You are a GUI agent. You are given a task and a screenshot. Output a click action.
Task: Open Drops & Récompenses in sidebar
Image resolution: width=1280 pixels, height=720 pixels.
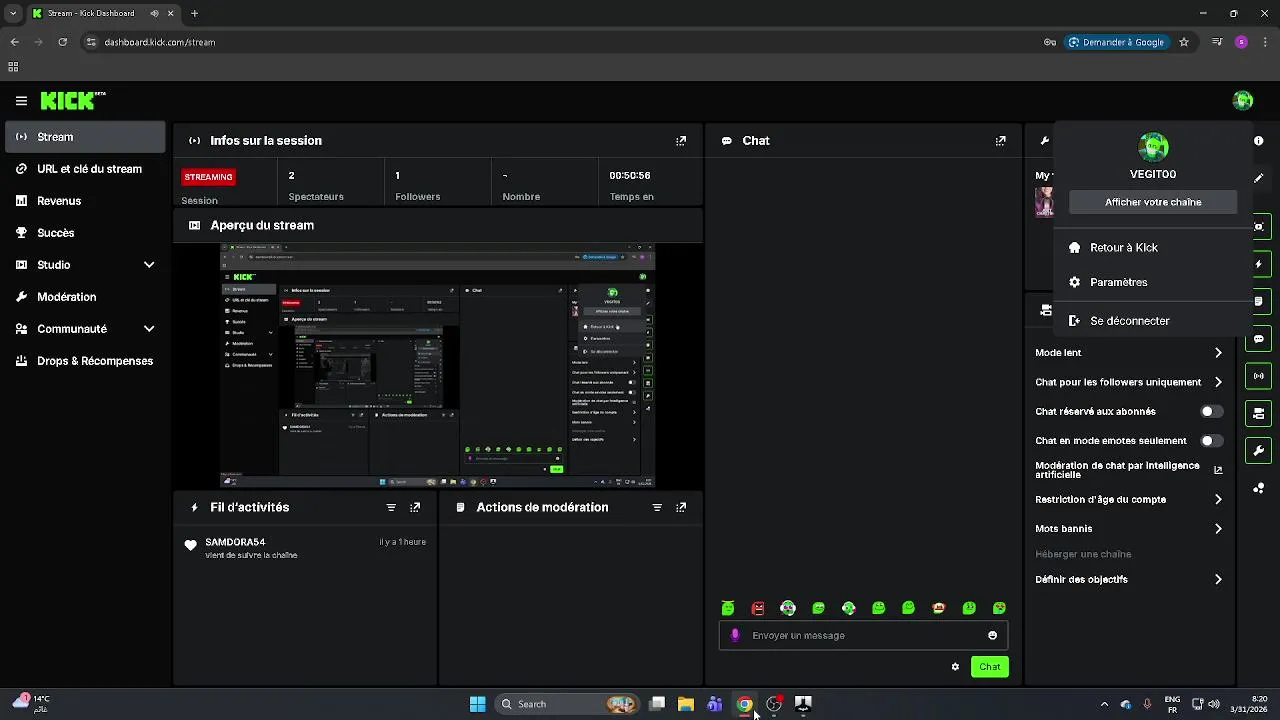click(x=85, y=361)
